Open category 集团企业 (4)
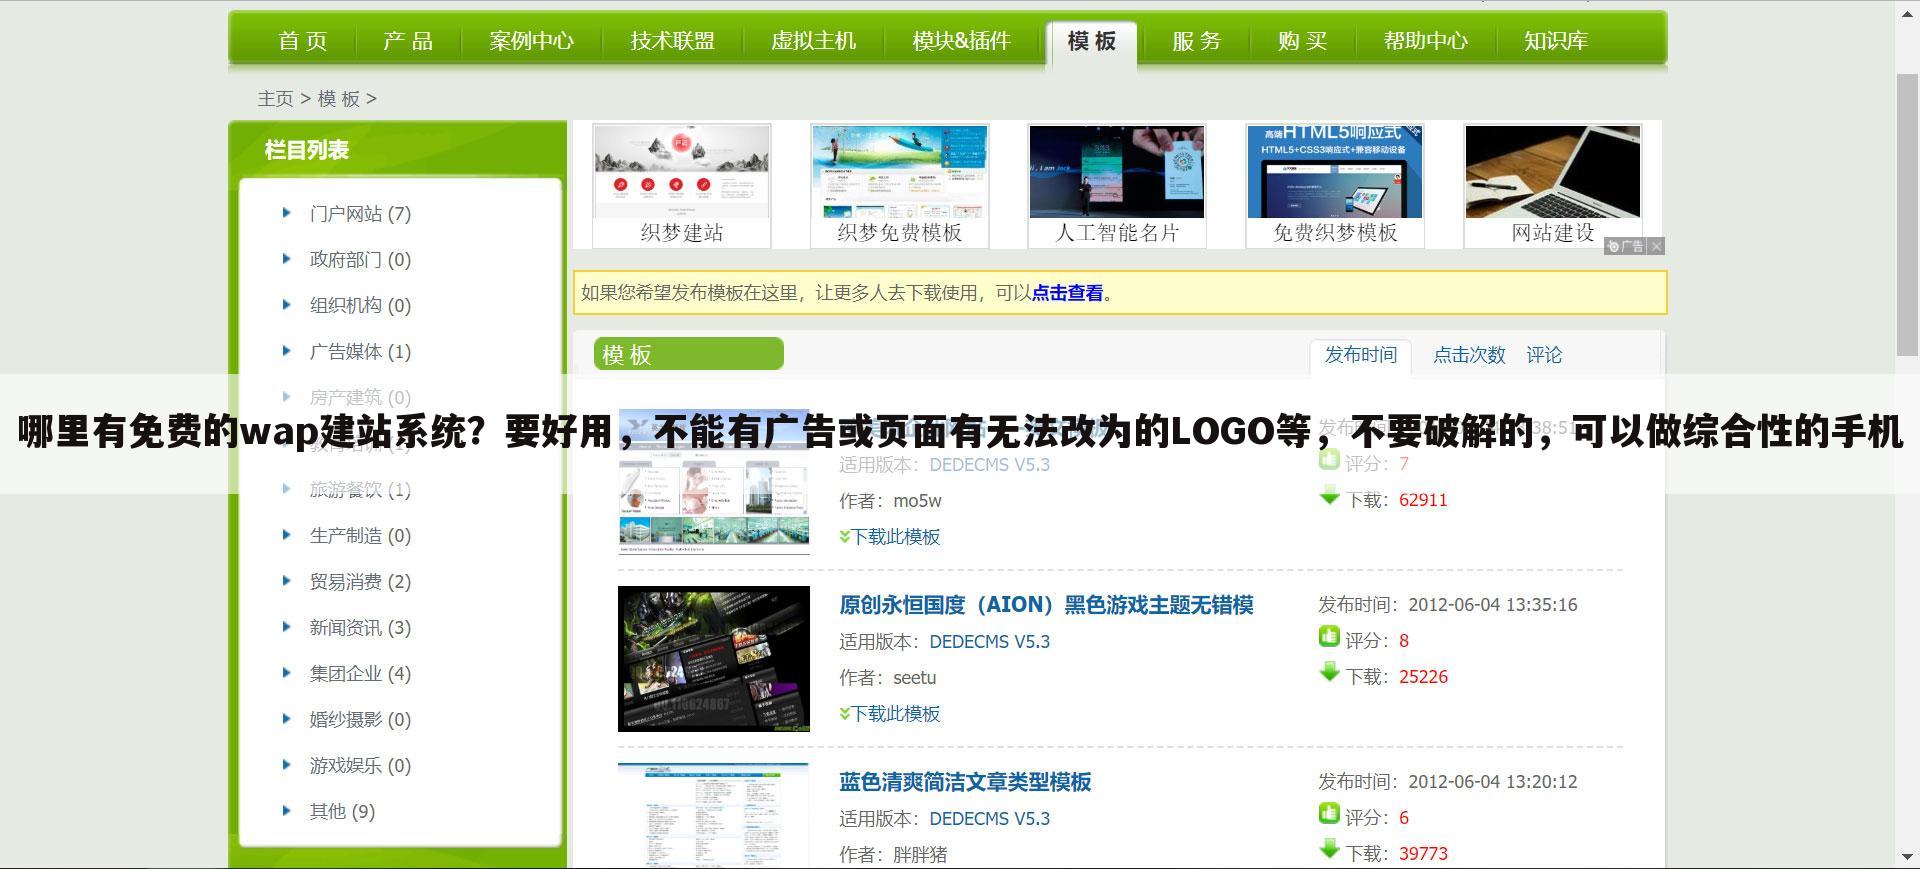 click(x=360, y=674)
